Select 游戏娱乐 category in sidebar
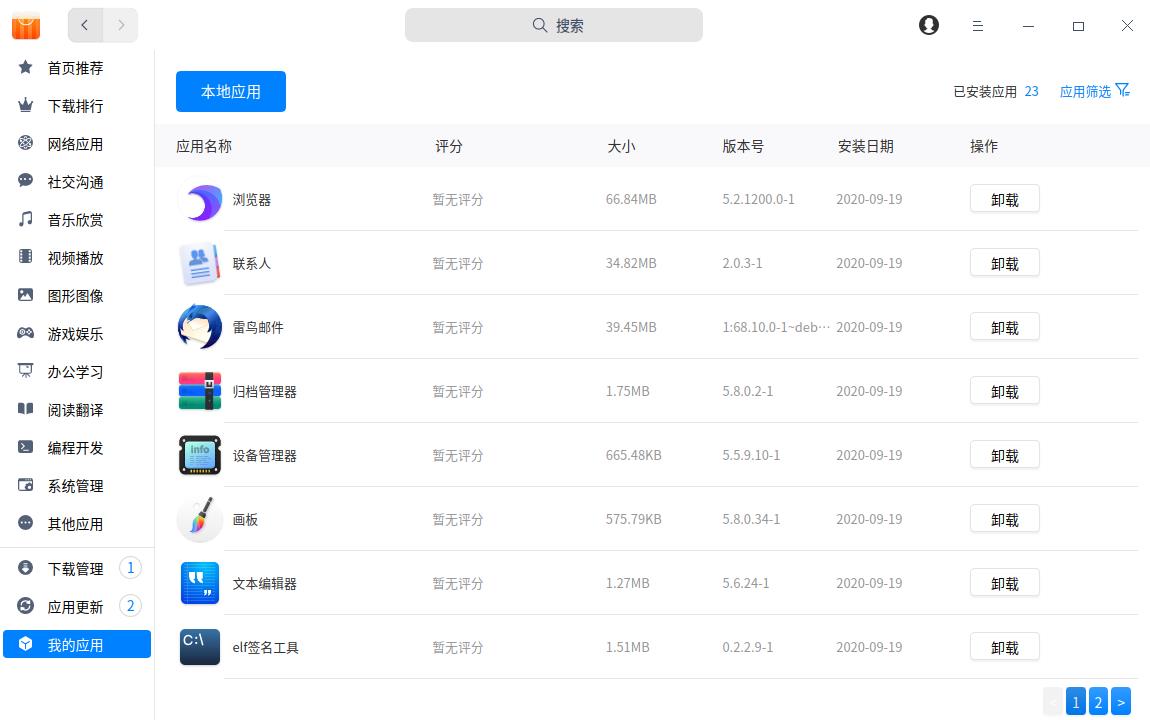1150x720 pixels. pos(75,334)
